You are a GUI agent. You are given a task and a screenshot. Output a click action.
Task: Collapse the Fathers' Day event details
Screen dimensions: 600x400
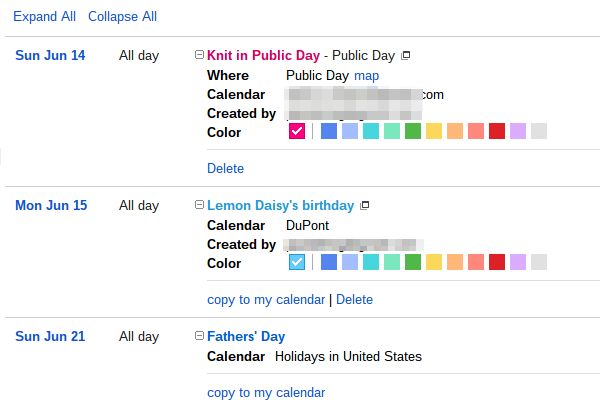click(x=199, y=336)
